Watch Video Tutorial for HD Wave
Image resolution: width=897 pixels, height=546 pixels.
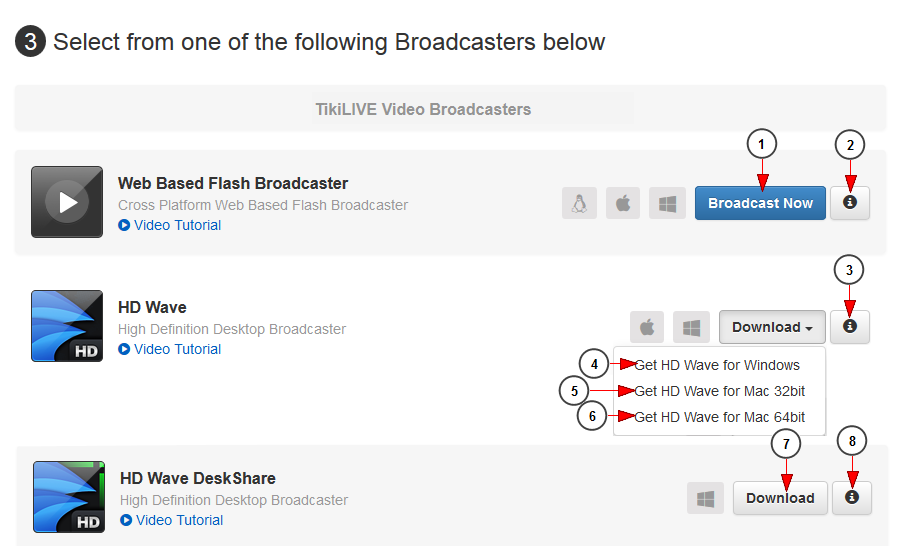pyautogui.click(x=170, y=349)
